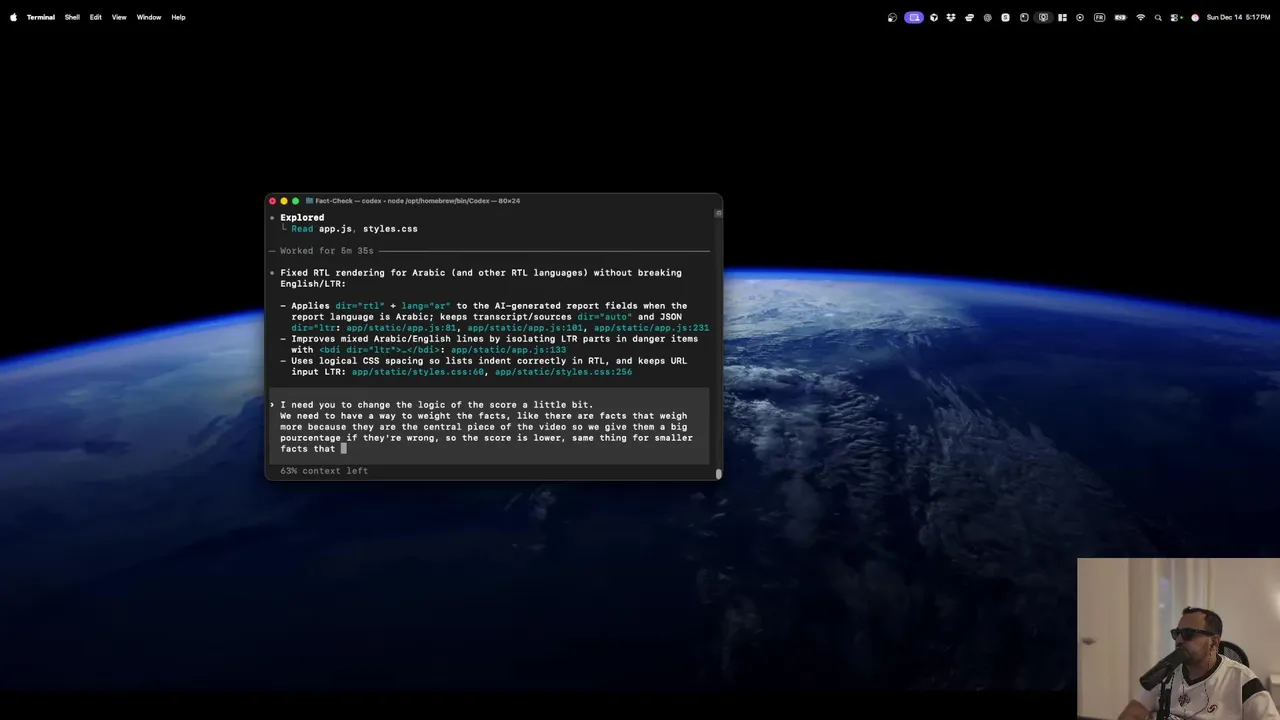Click 'styles.css' in the Read line
The height and width of the screenshot is (720, 1280).
390,229
